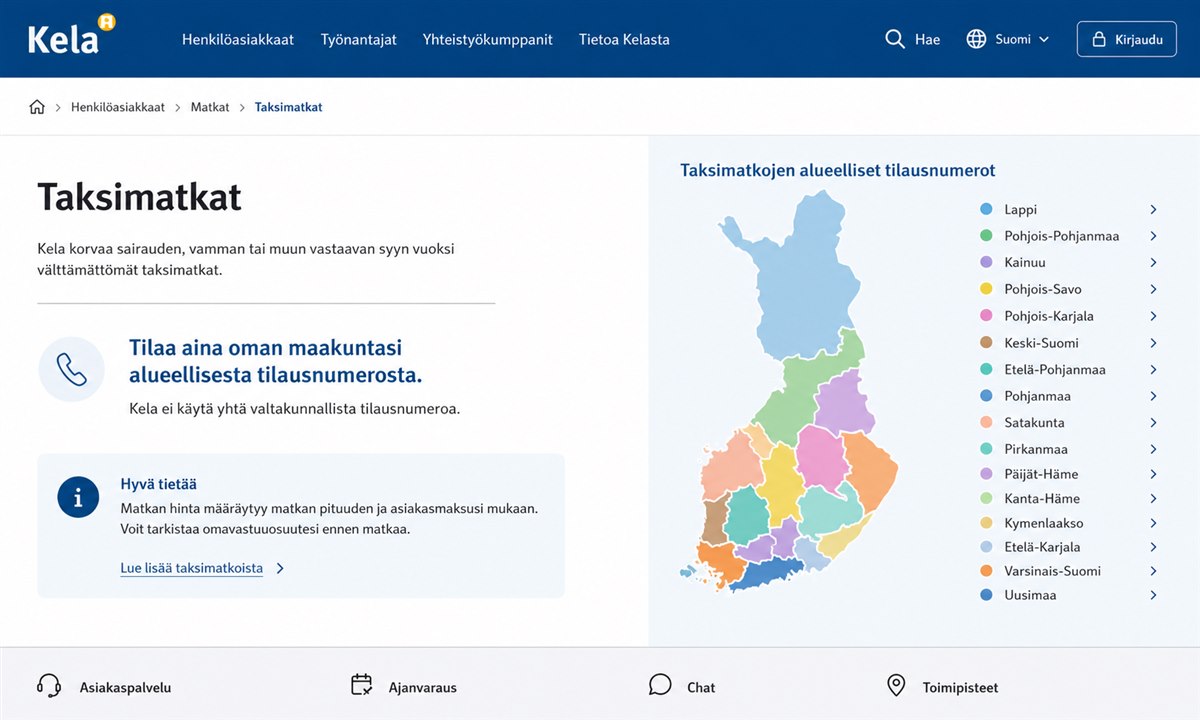Click the blue Lappi color dot

pos(986,210)
